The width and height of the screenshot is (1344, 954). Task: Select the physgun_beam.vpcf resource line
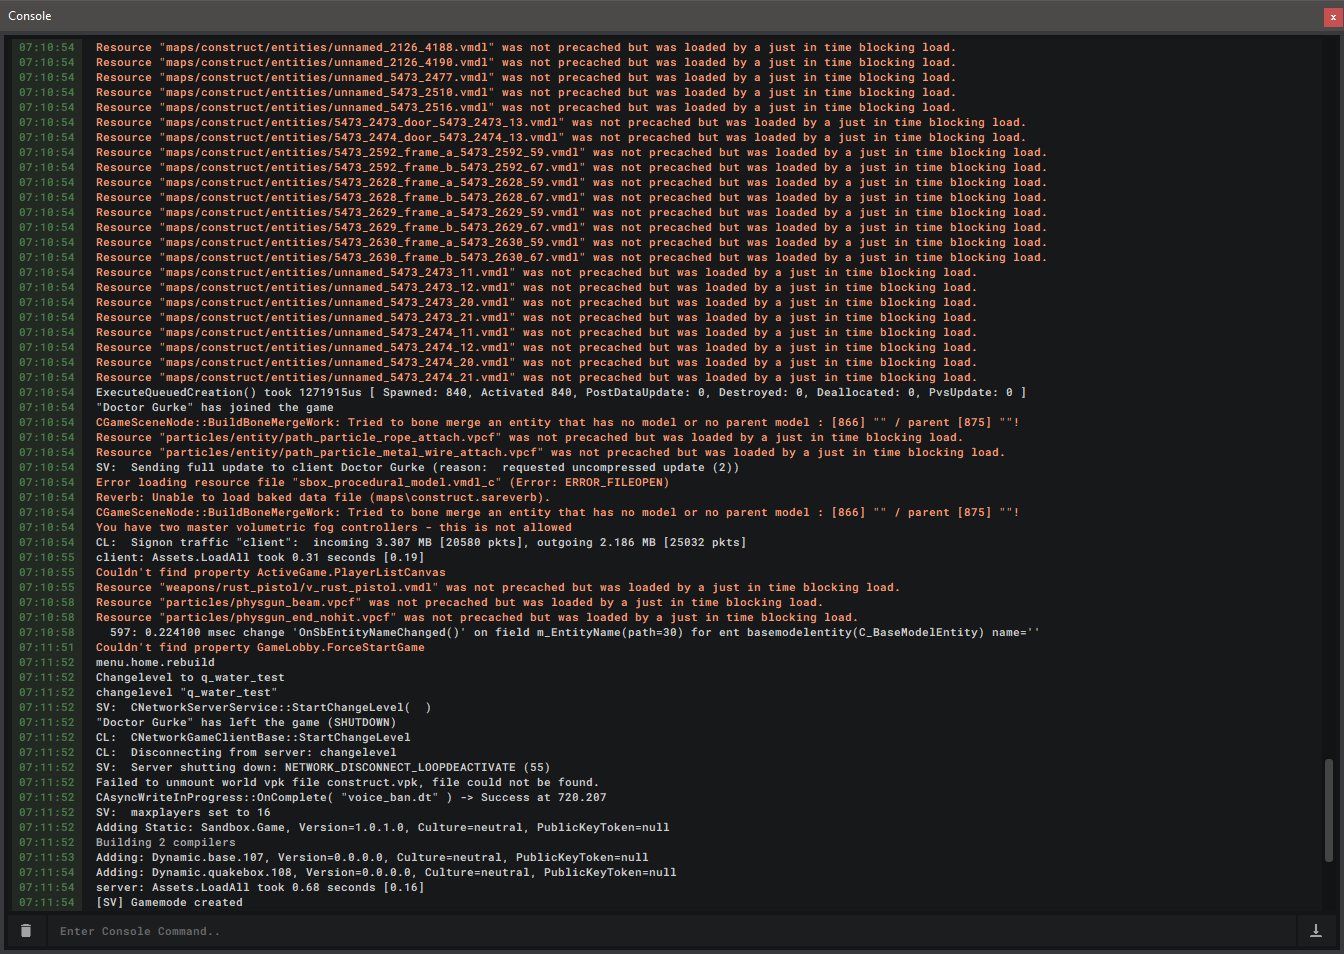point(460,602)
